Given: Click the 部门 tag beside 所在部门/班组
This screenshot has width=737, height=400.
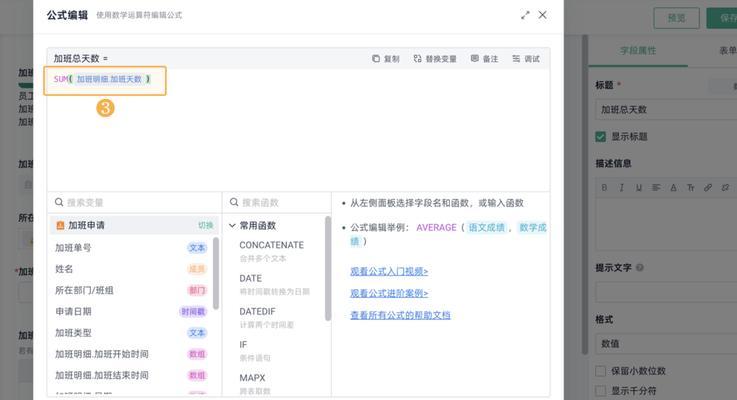Looking at the screenshot, I should coord(196,290).
